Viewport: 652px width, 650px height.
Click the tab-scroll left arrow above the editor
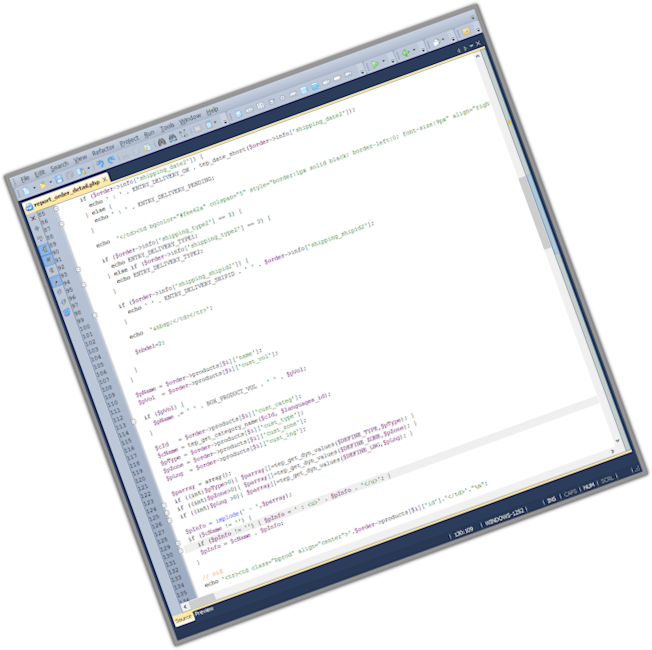(x=459, y=50)
